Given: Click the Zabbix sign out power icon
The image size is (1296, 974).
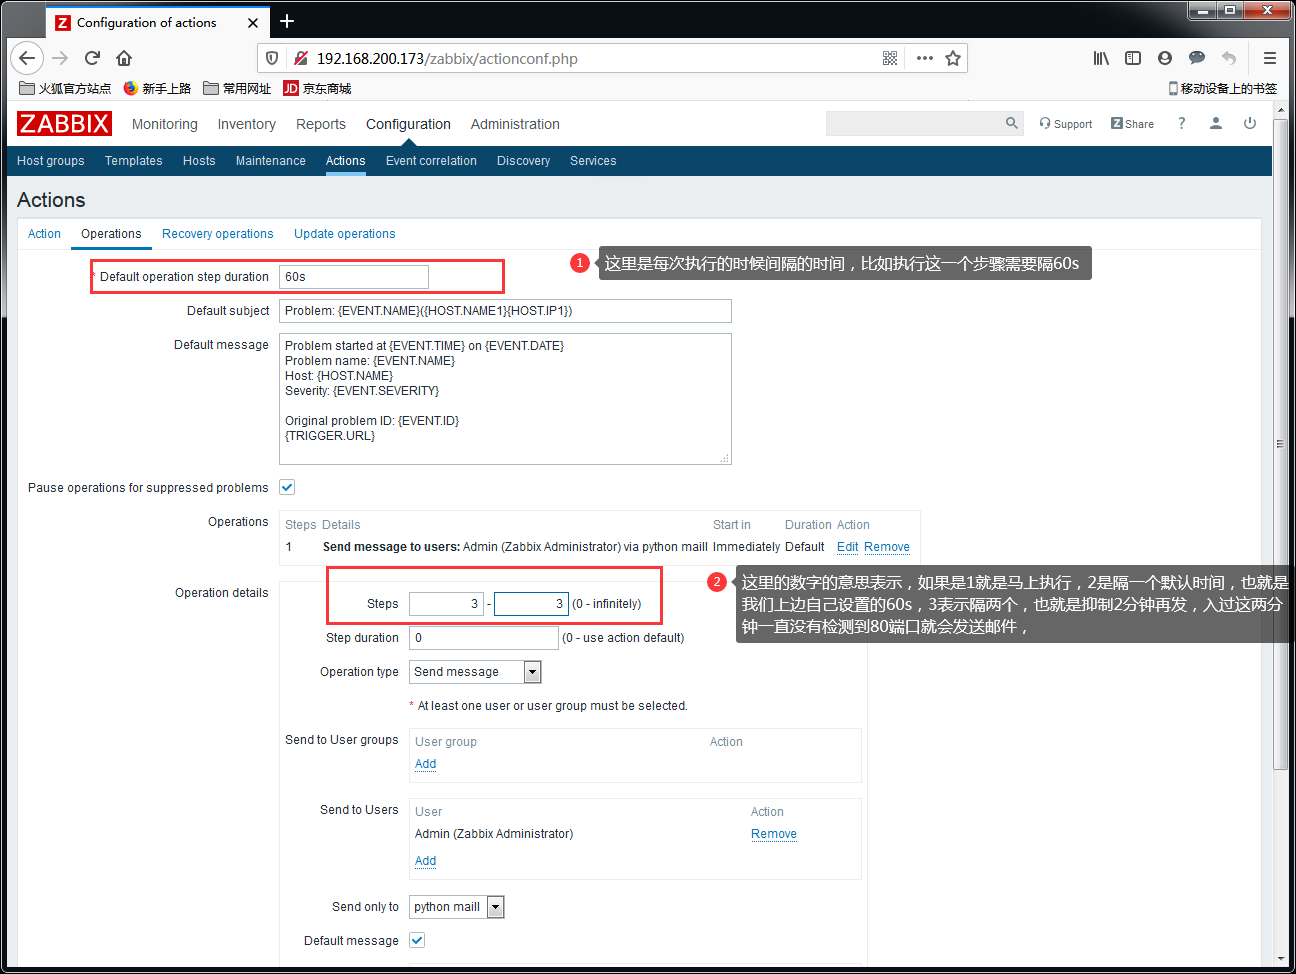Looking at the screenshot, I should tap(1250, 123).
